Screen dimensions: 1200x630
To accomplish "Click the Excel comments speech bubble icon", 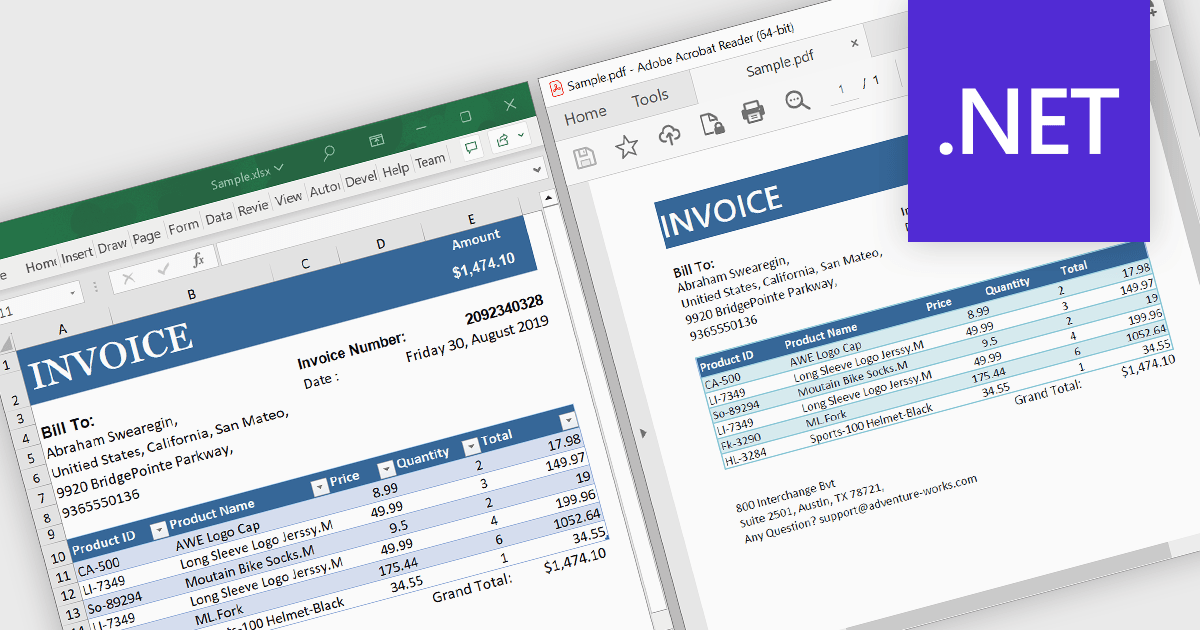I will [470, 147].
